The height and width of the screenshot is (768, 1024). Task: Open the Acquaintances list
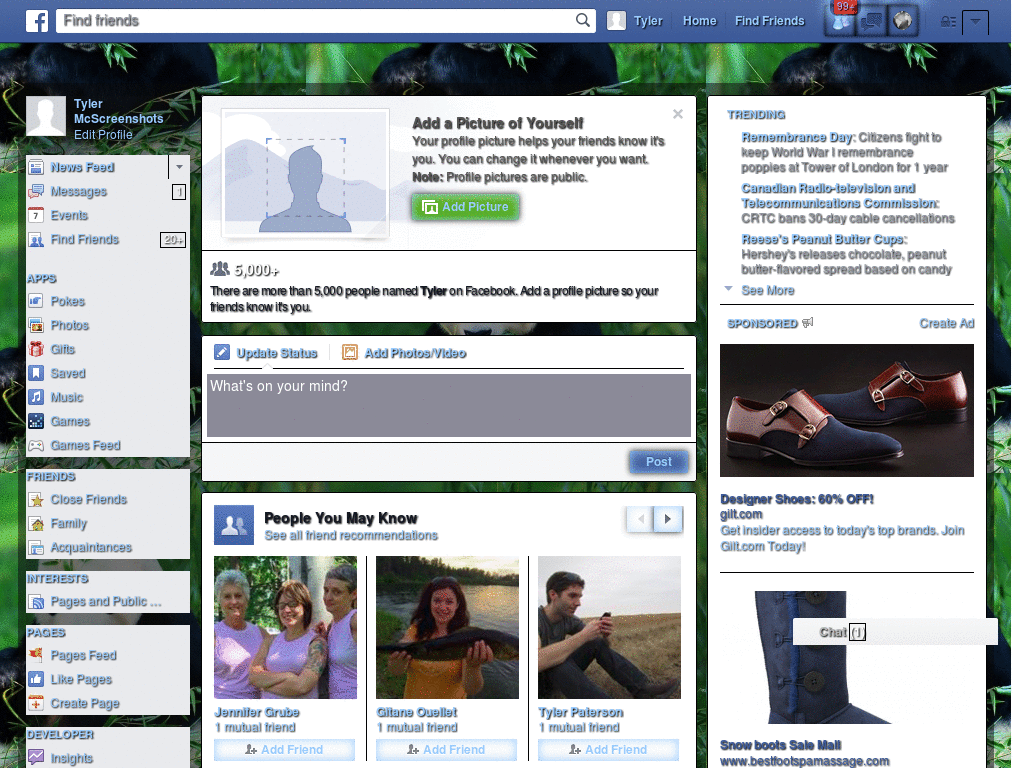(91, 547)
